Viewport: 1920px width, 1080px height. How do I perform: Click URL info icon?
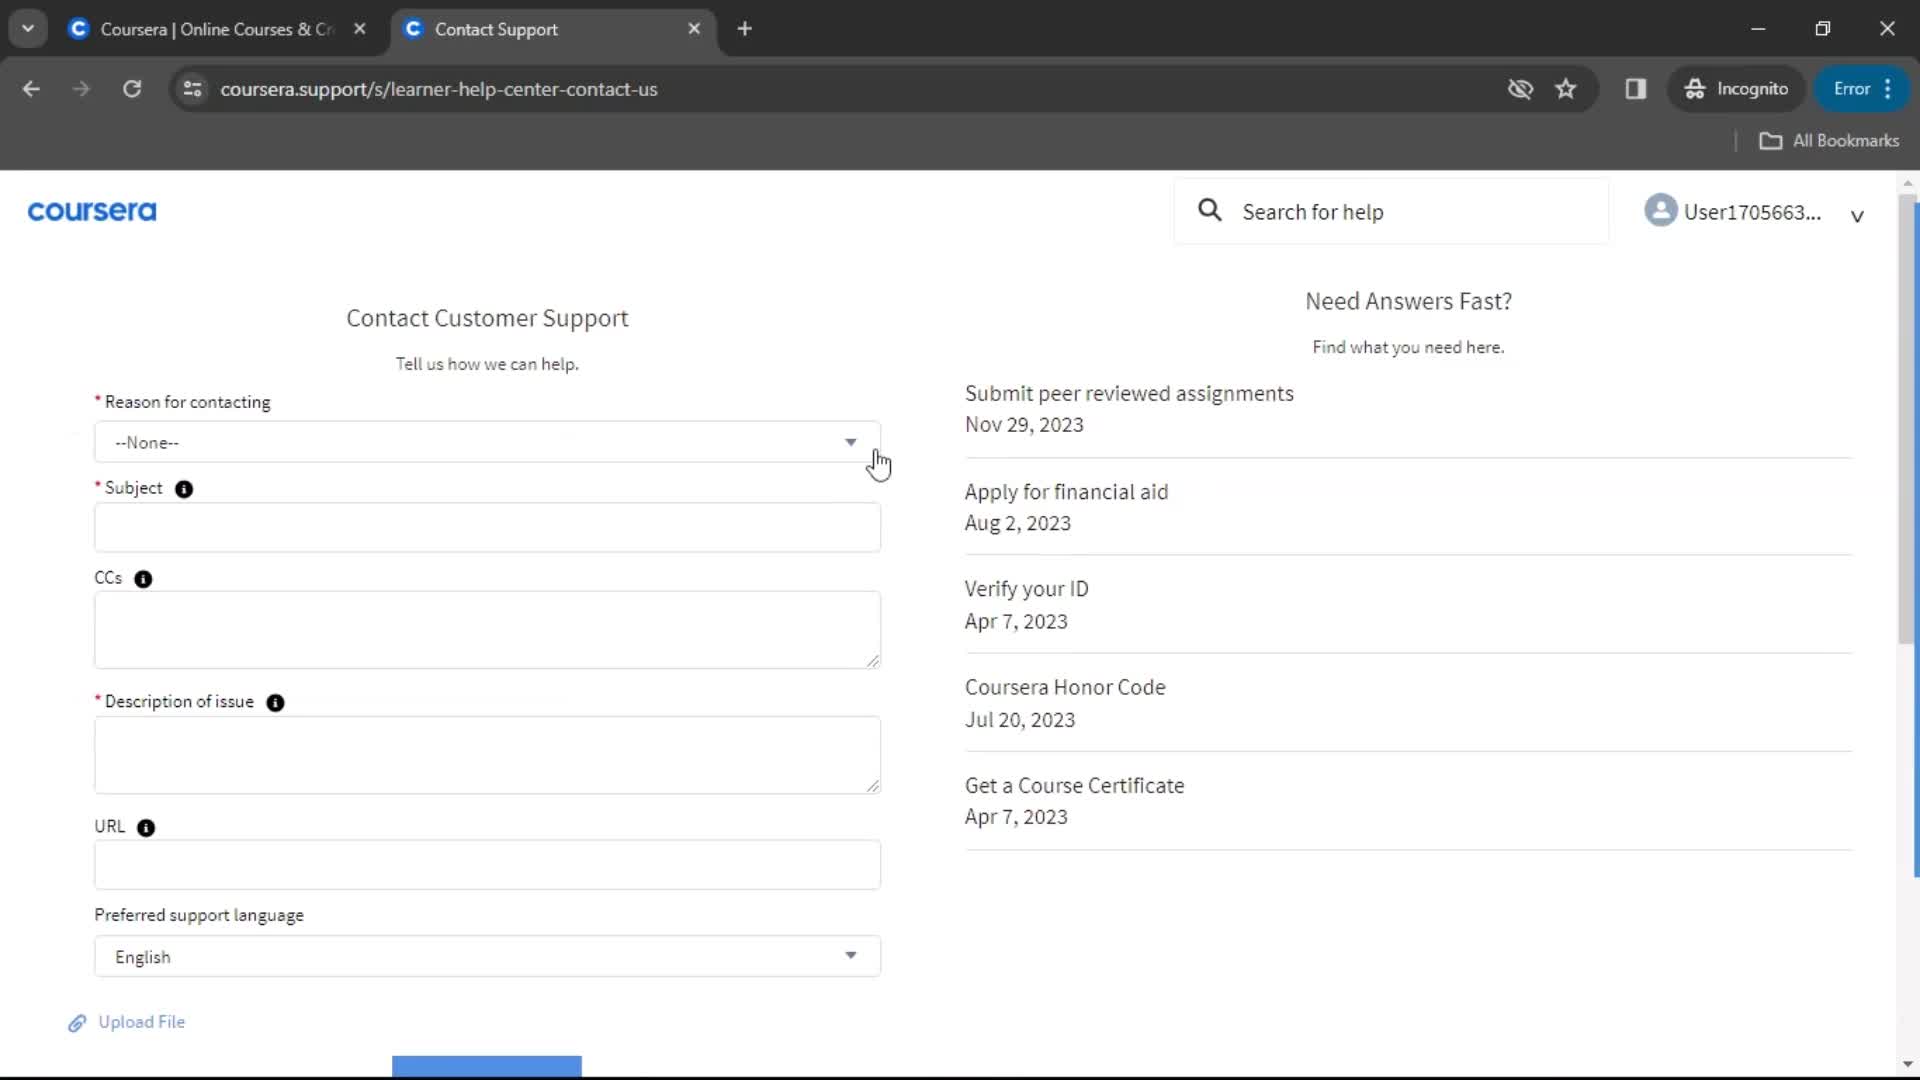coord(146,828)
